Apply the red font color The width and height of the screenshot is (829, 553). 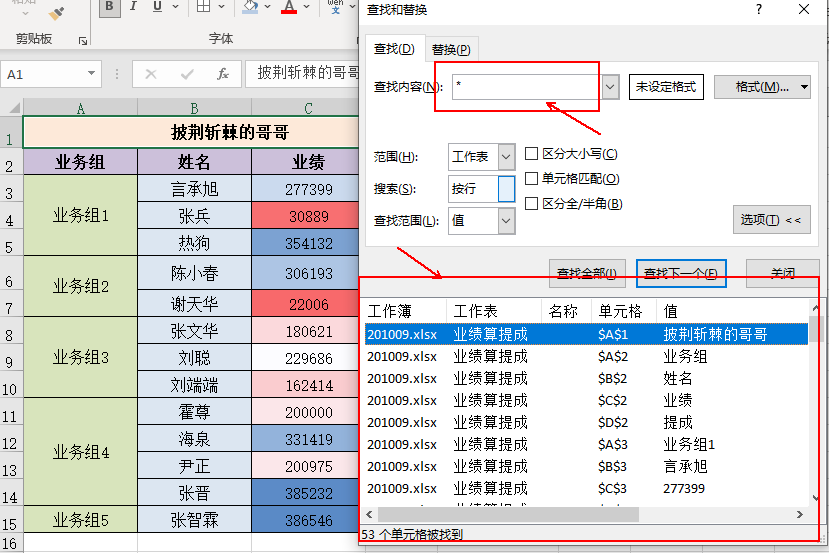coord(289,7)
